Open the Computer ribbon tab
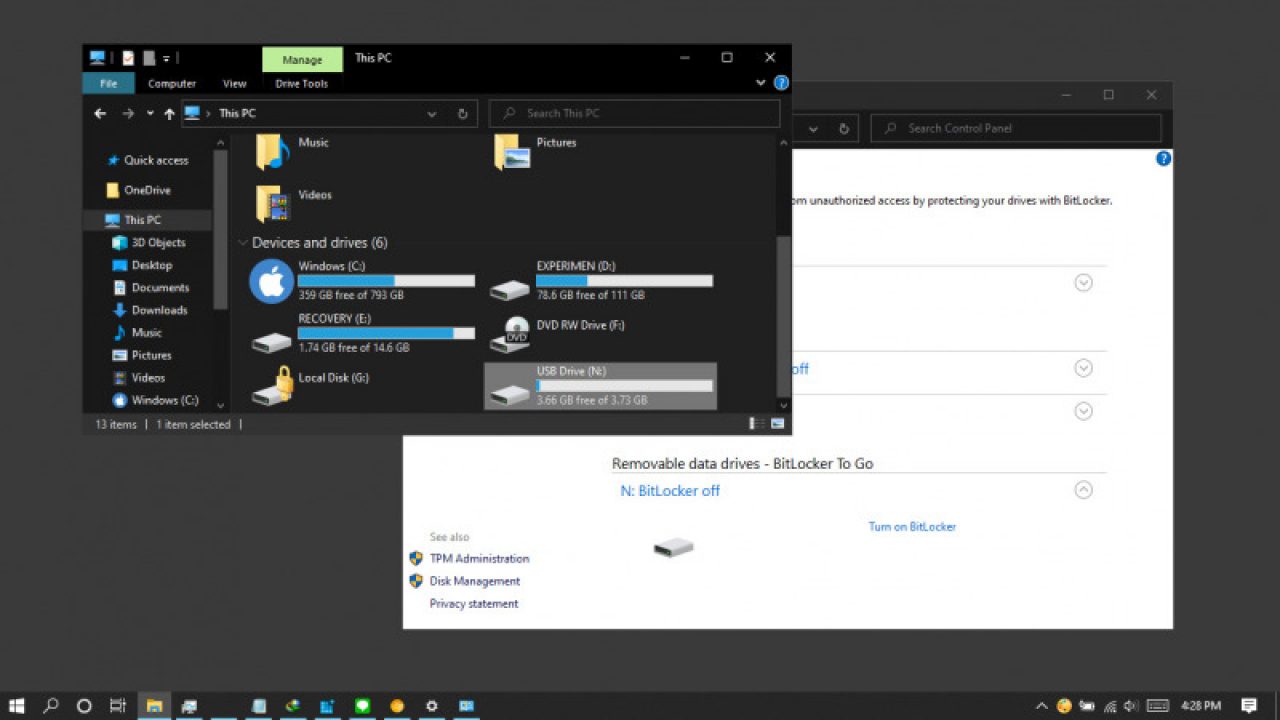Image resolution: width=1280 pixels, height=720 pixels. 172,84
